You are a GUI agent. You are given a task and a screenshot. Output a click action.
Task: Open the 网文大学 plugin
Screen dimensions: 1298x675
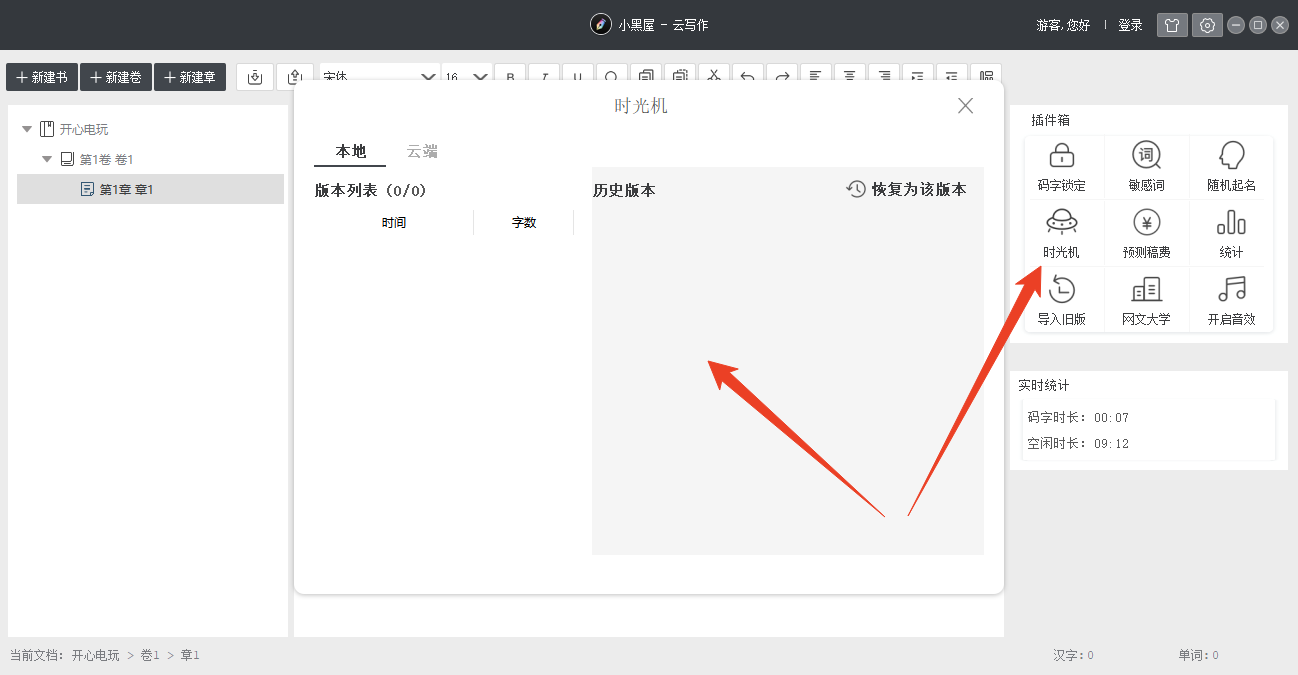coord(1146,299)
